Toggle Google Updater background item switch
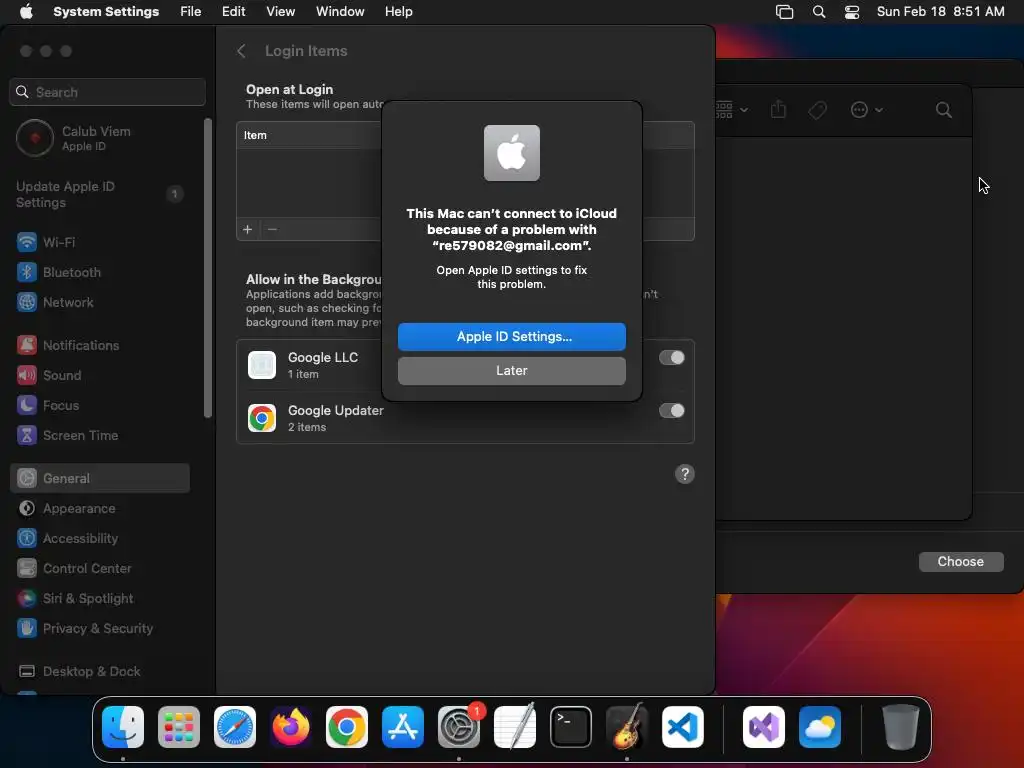The image size is (1024, 768). click(x=671, y=411)
